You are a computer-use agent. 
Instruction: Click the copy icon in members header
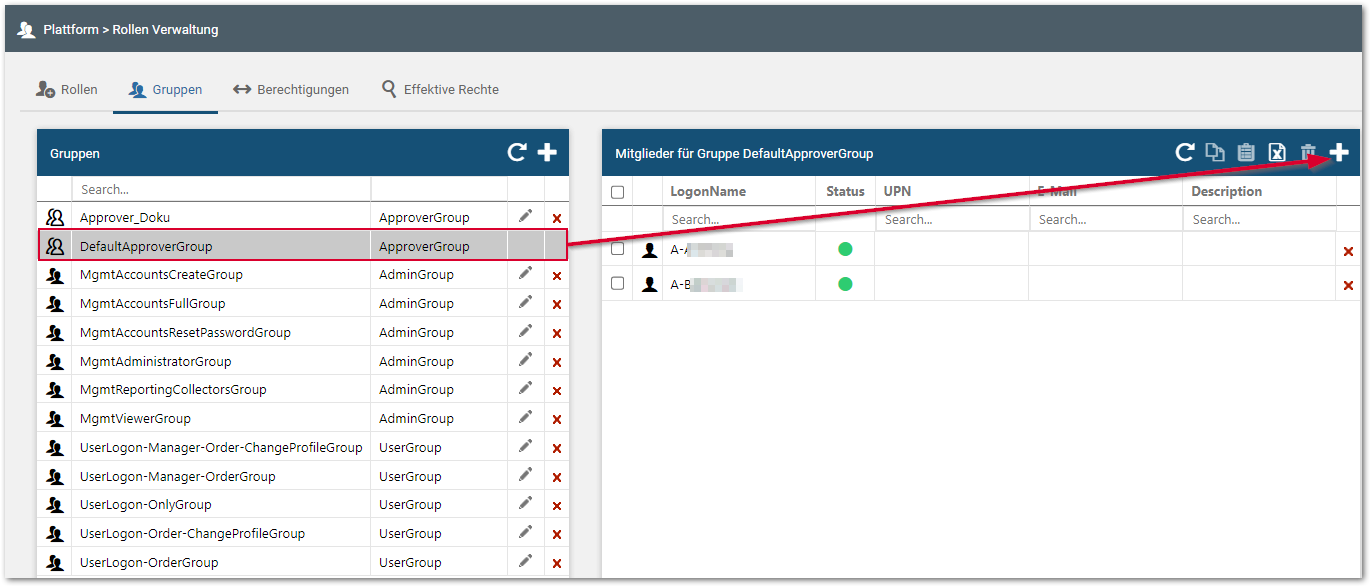pyautogui.click(x=1215, y=153)
